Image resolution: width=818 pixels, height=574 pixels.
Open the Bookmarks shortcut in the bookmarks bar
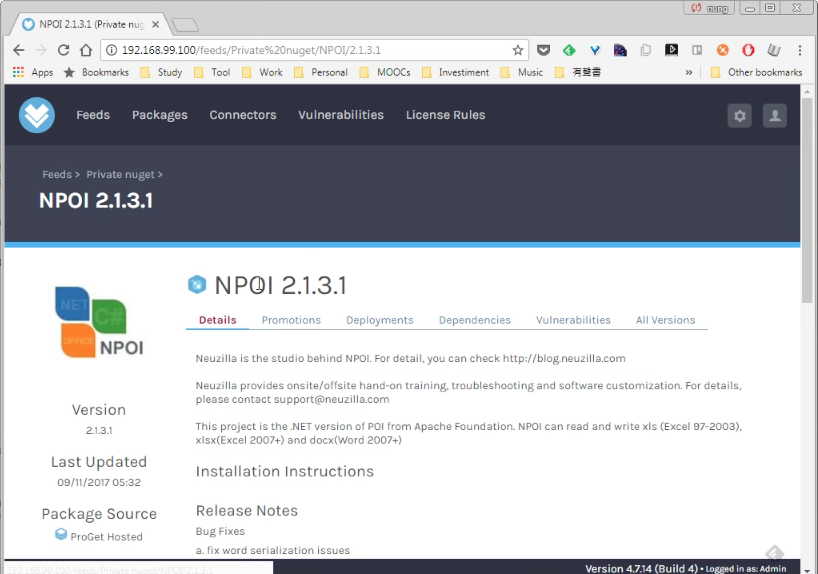pos(96,72)
